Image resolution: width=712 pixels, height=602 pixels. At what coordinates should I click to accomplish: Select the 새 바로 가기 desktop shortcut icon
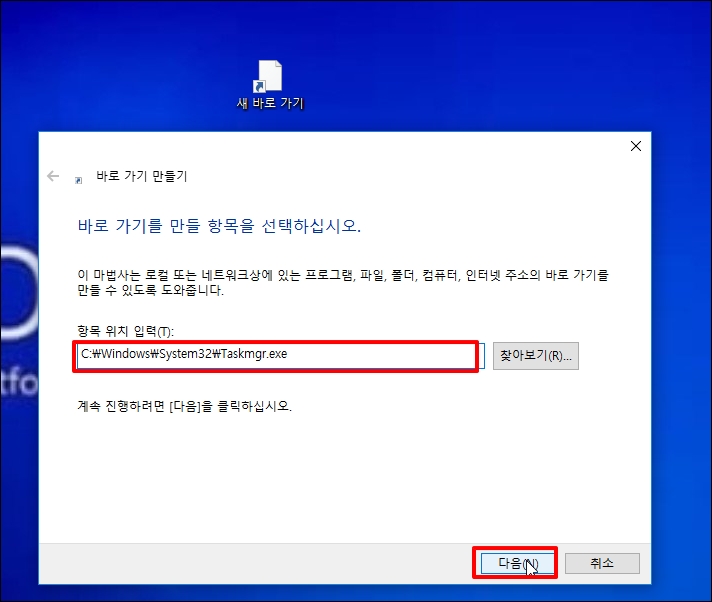pyautogui.click(x=269, y=85)
